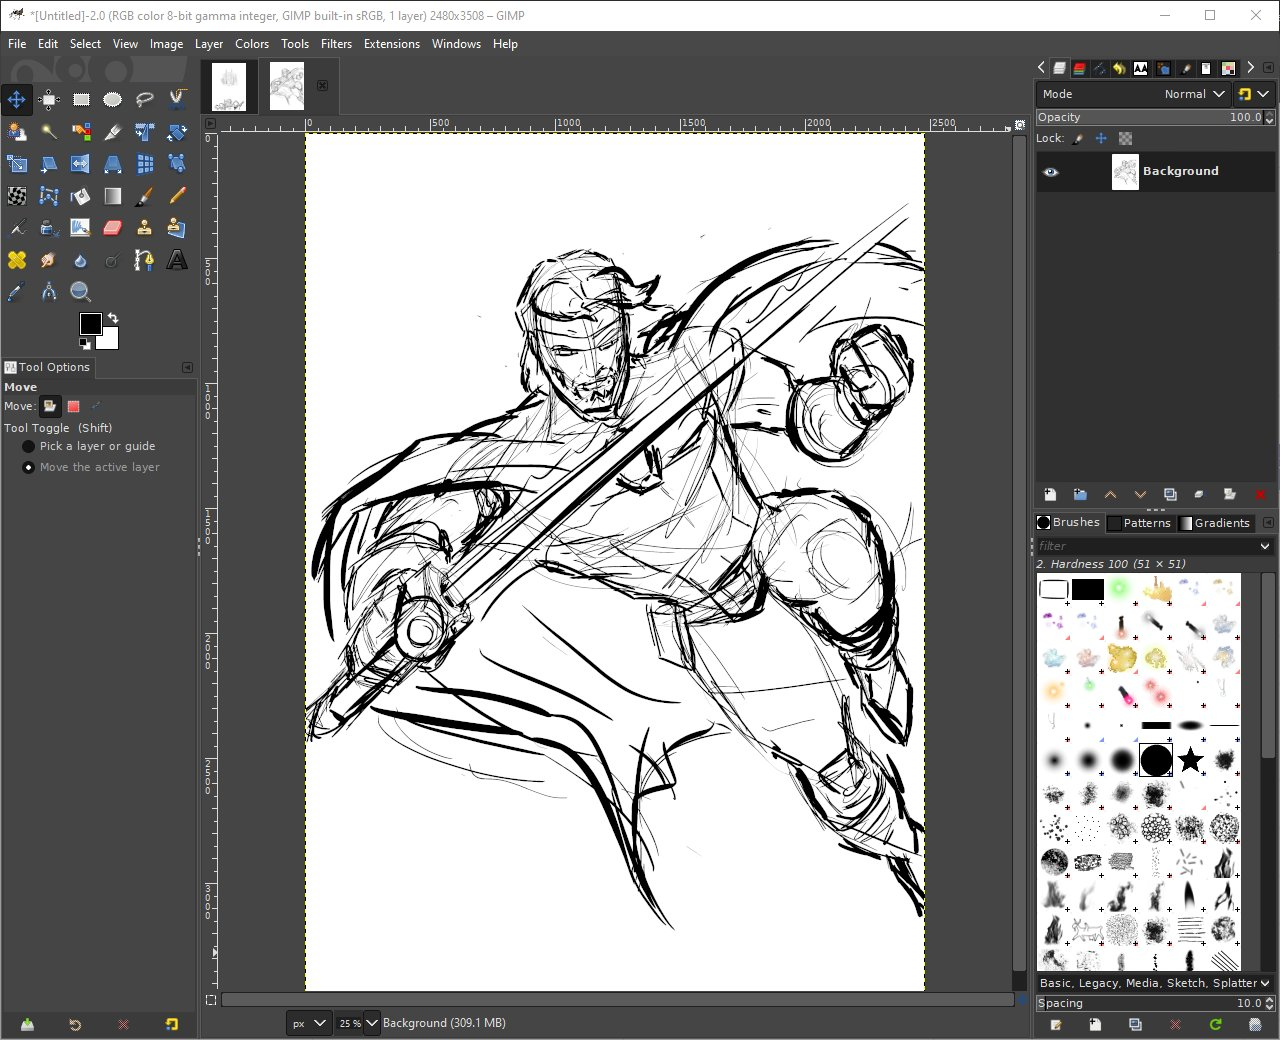Screen dimensions: 1280x1040
Task: Select the Ellipse Select tool
Action: coord(113,99)
